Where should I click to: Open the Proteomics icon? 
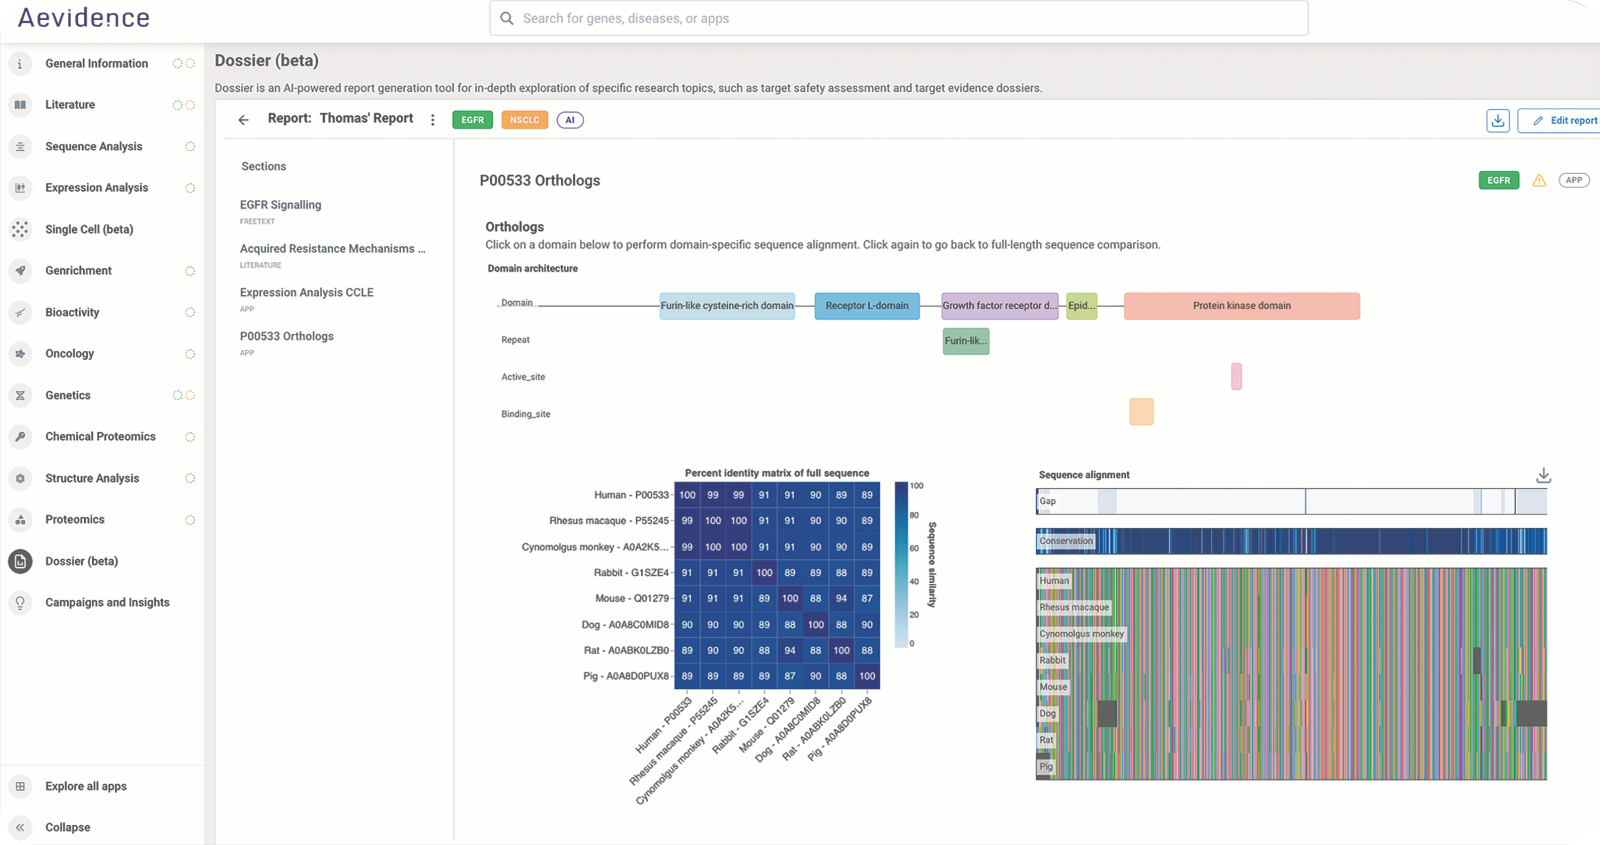(20, 520)
